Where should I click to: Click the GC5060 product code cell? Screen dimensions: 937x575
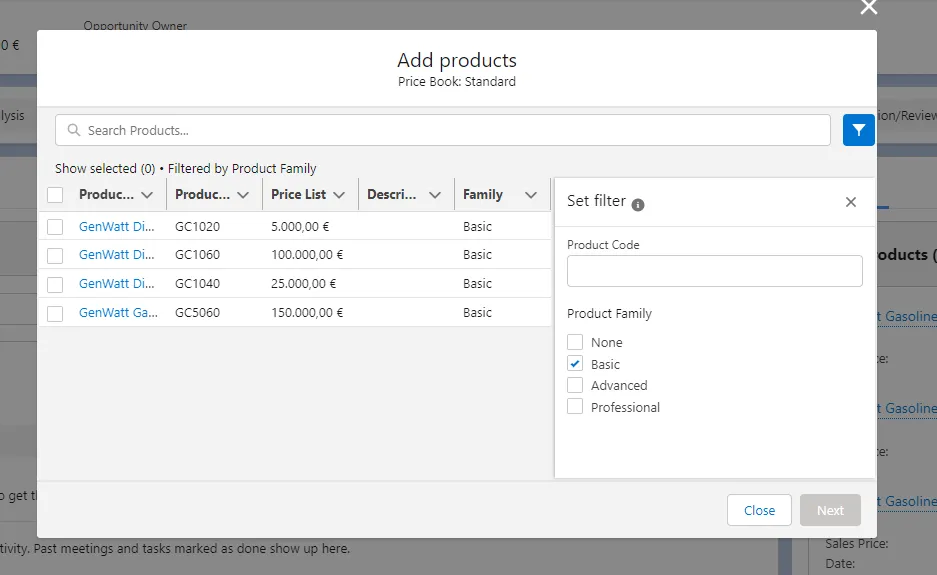pyautogui.click(x=197, y=313)
